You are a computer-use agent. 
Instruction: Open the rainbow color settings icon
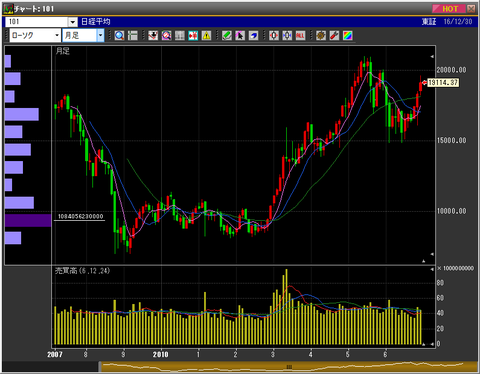click(x=348, y=35)
